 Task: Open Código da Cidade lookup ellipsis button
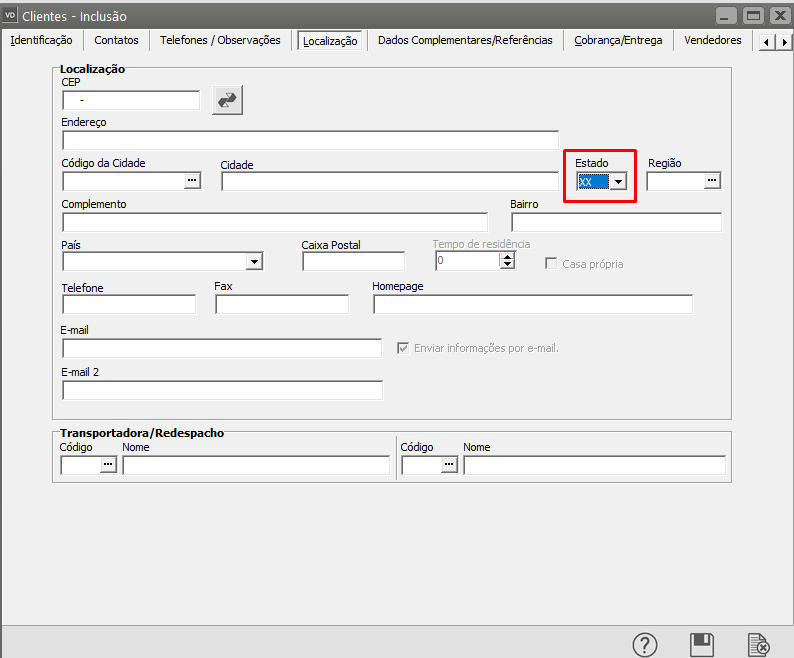(192, 180)
